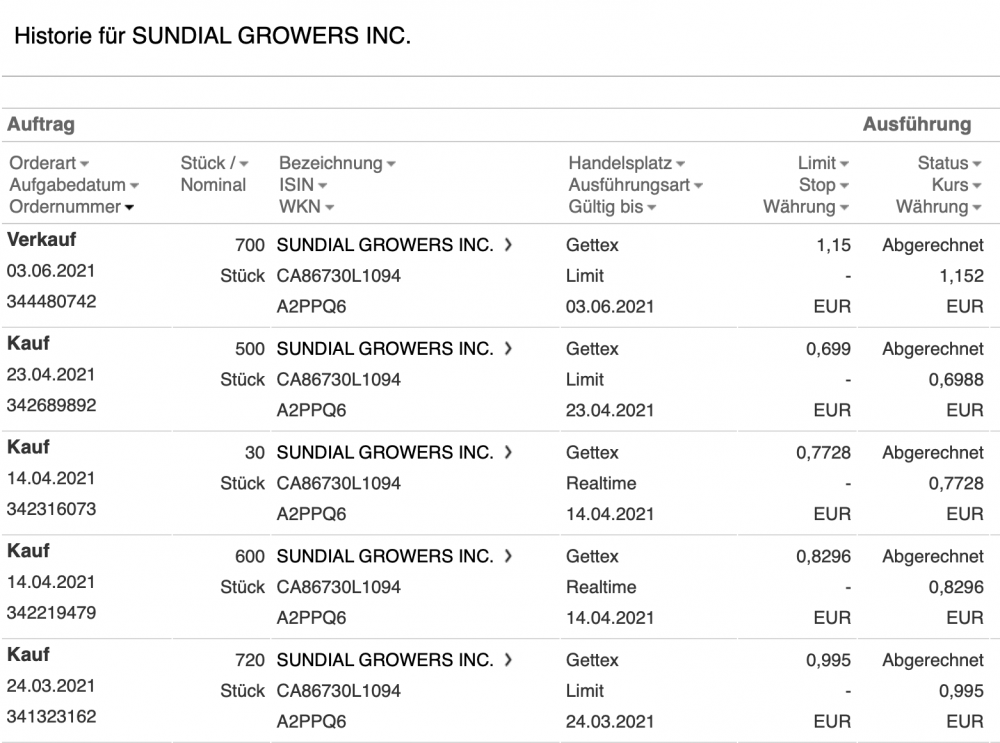
Task: Sort by Aufgabedatum column arrow
Action: (134, 186)
